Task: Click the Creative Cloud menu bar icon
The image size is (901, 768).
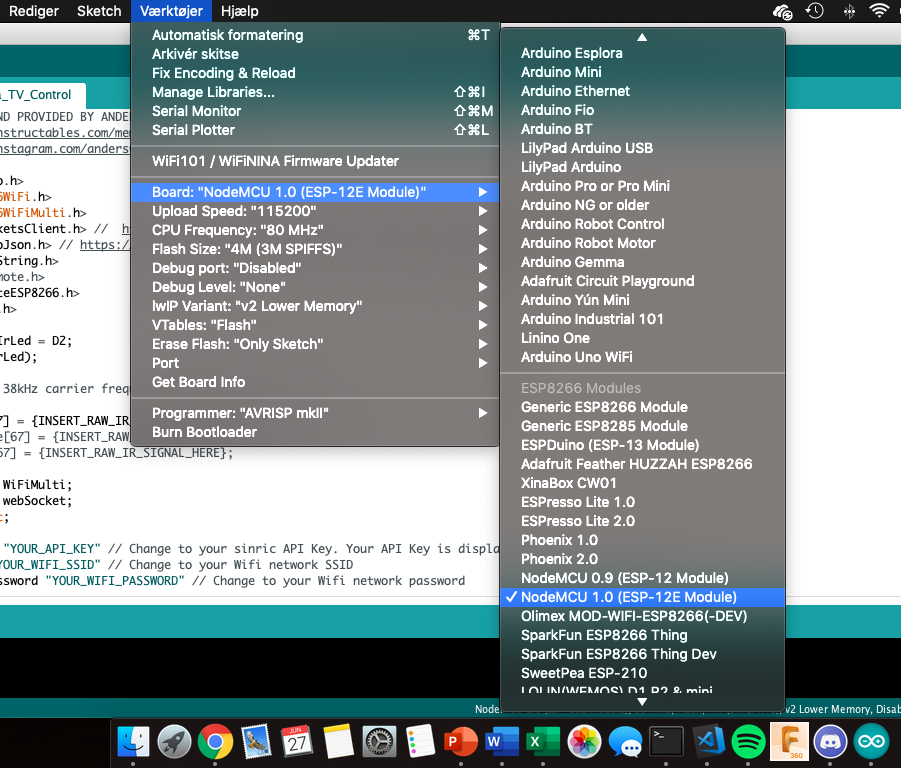Action: pos(783,11)
